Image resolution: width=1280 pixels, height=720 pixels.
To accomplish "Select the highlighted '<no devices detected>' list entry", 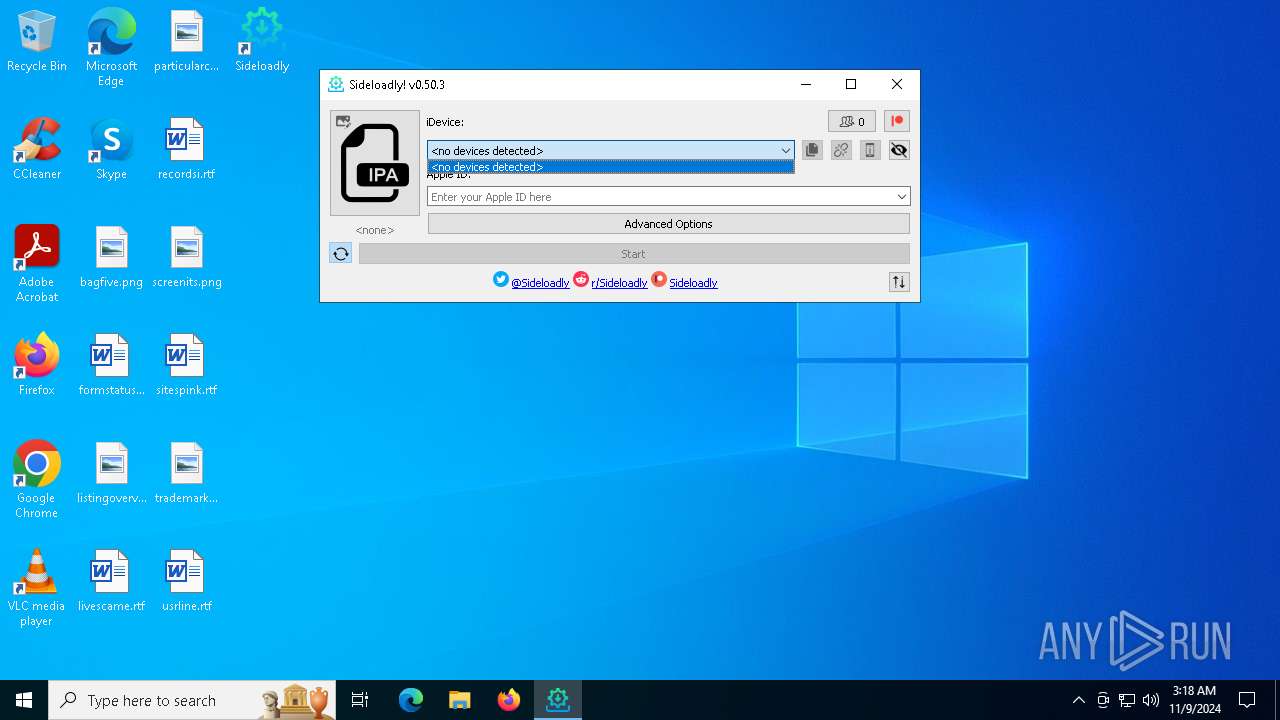I will coord(611,167).
